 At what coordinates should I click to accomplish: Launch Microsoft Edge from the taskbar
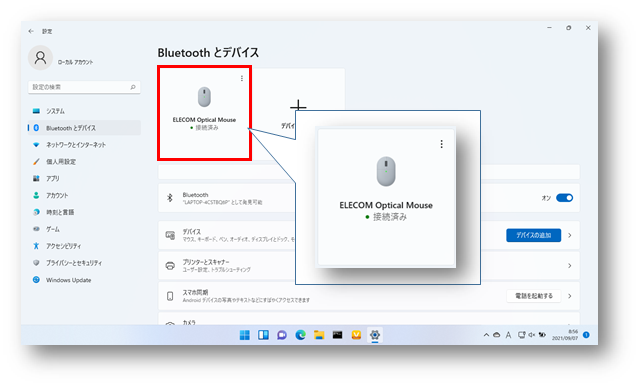pyautogui.click(x=300, y=335)
